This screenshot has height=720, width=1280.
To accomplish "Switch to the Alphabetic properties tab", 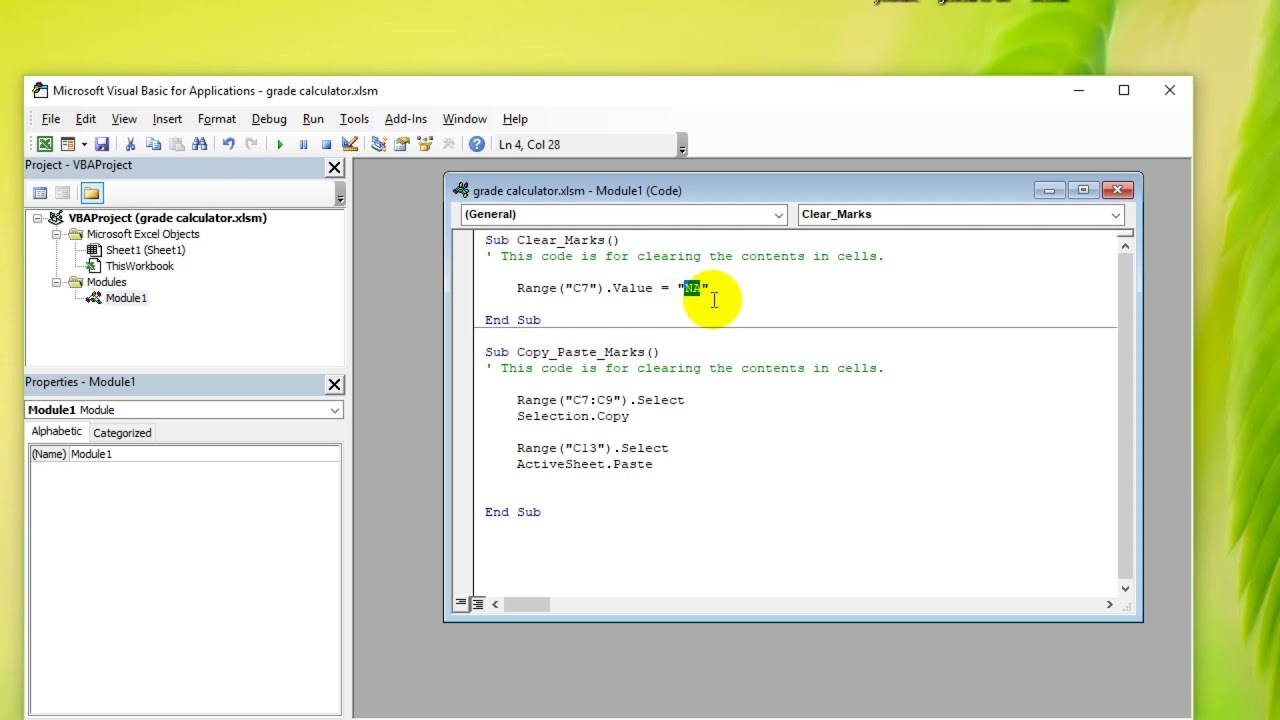I will click(x=57, y=432).
